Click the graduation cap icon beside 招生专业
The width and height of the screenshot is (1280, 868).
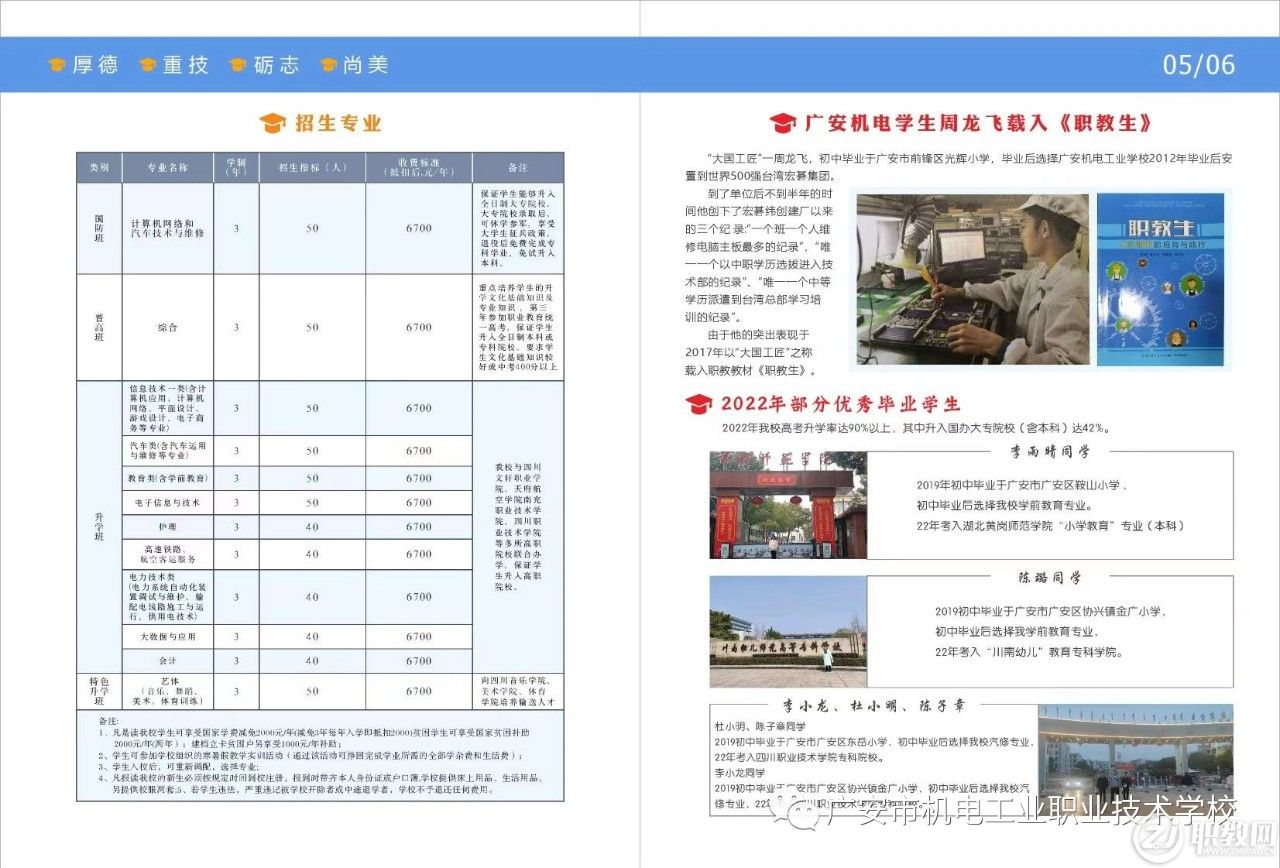pos(272,123)
